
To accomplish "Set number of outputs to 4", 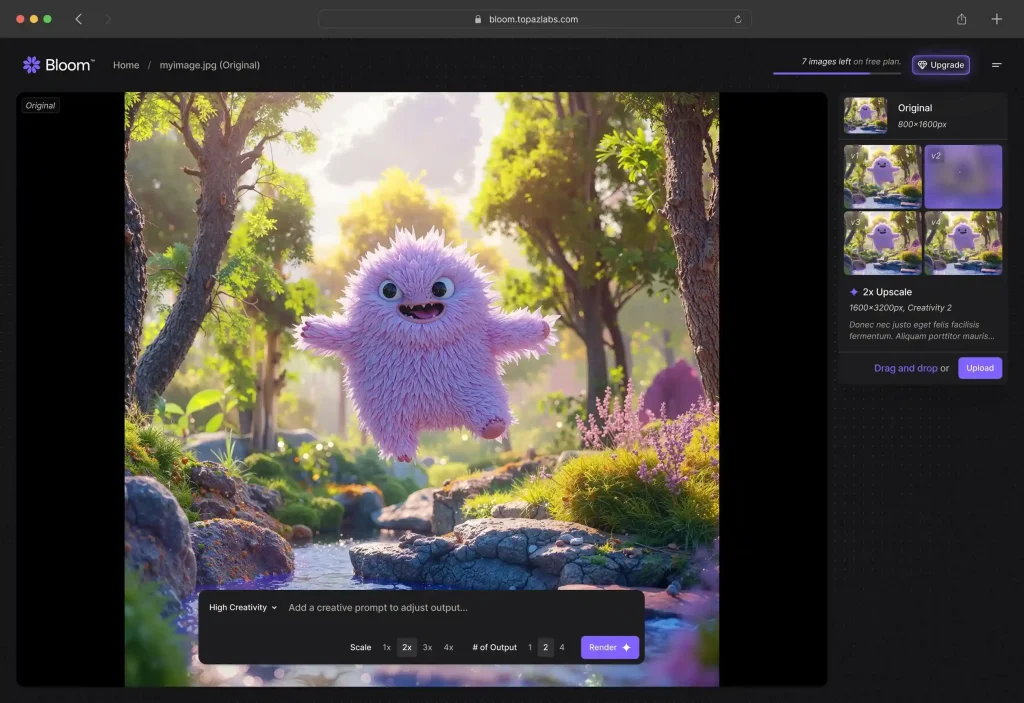I will click(x=562, y=647).
